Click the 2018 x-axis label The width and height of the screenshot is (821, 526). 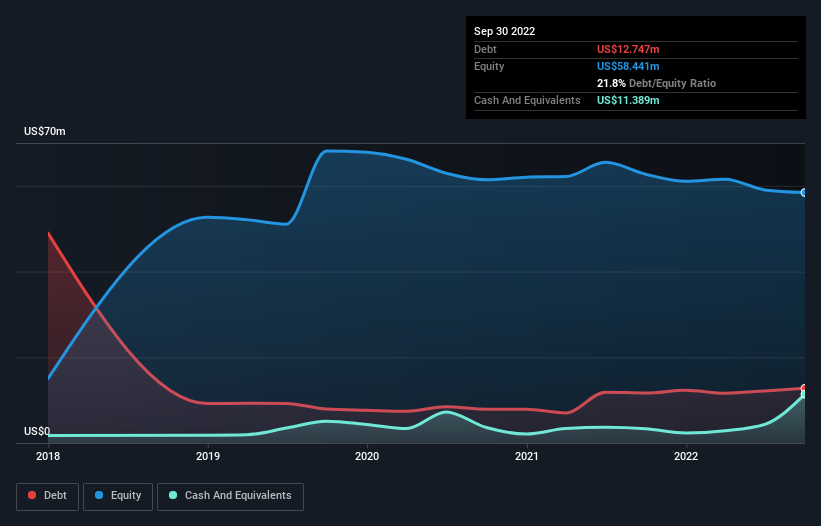click(x=48, y=456)
